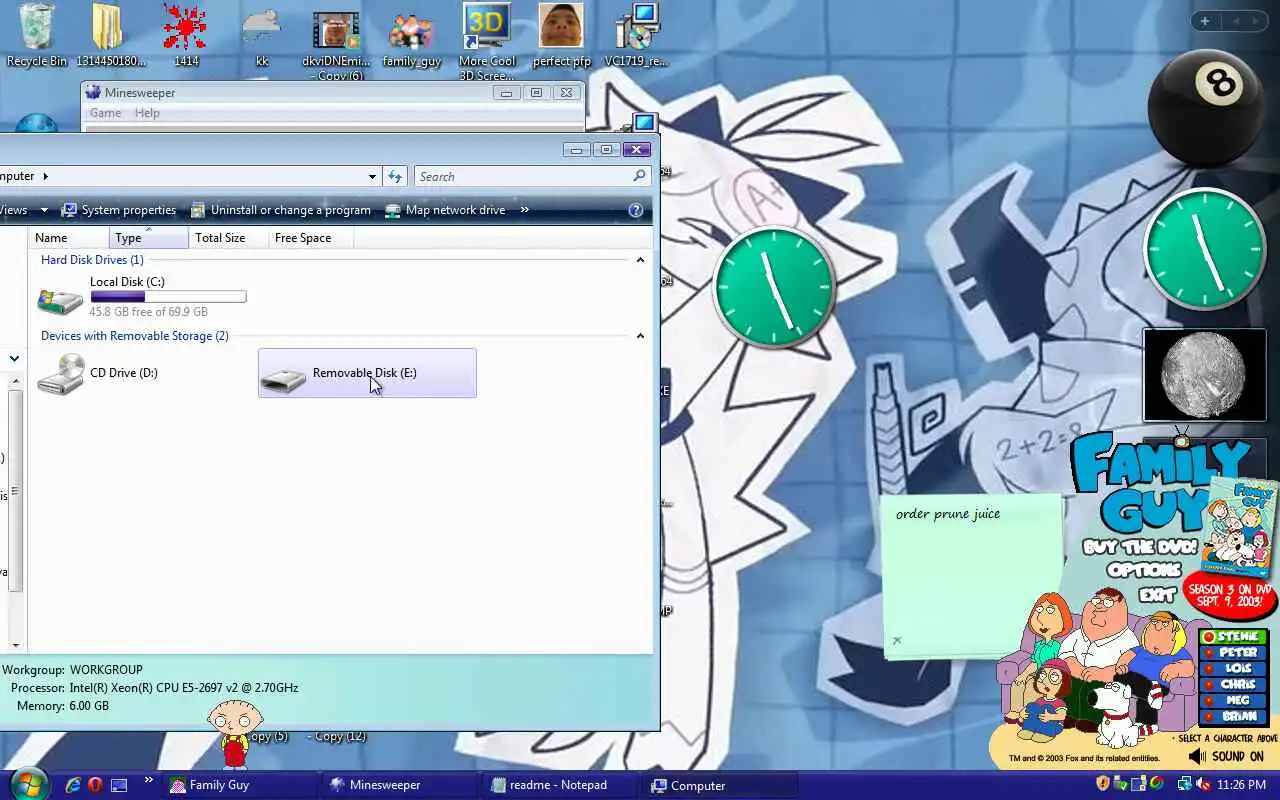Click Map network drive button

(x=445, y=210)
